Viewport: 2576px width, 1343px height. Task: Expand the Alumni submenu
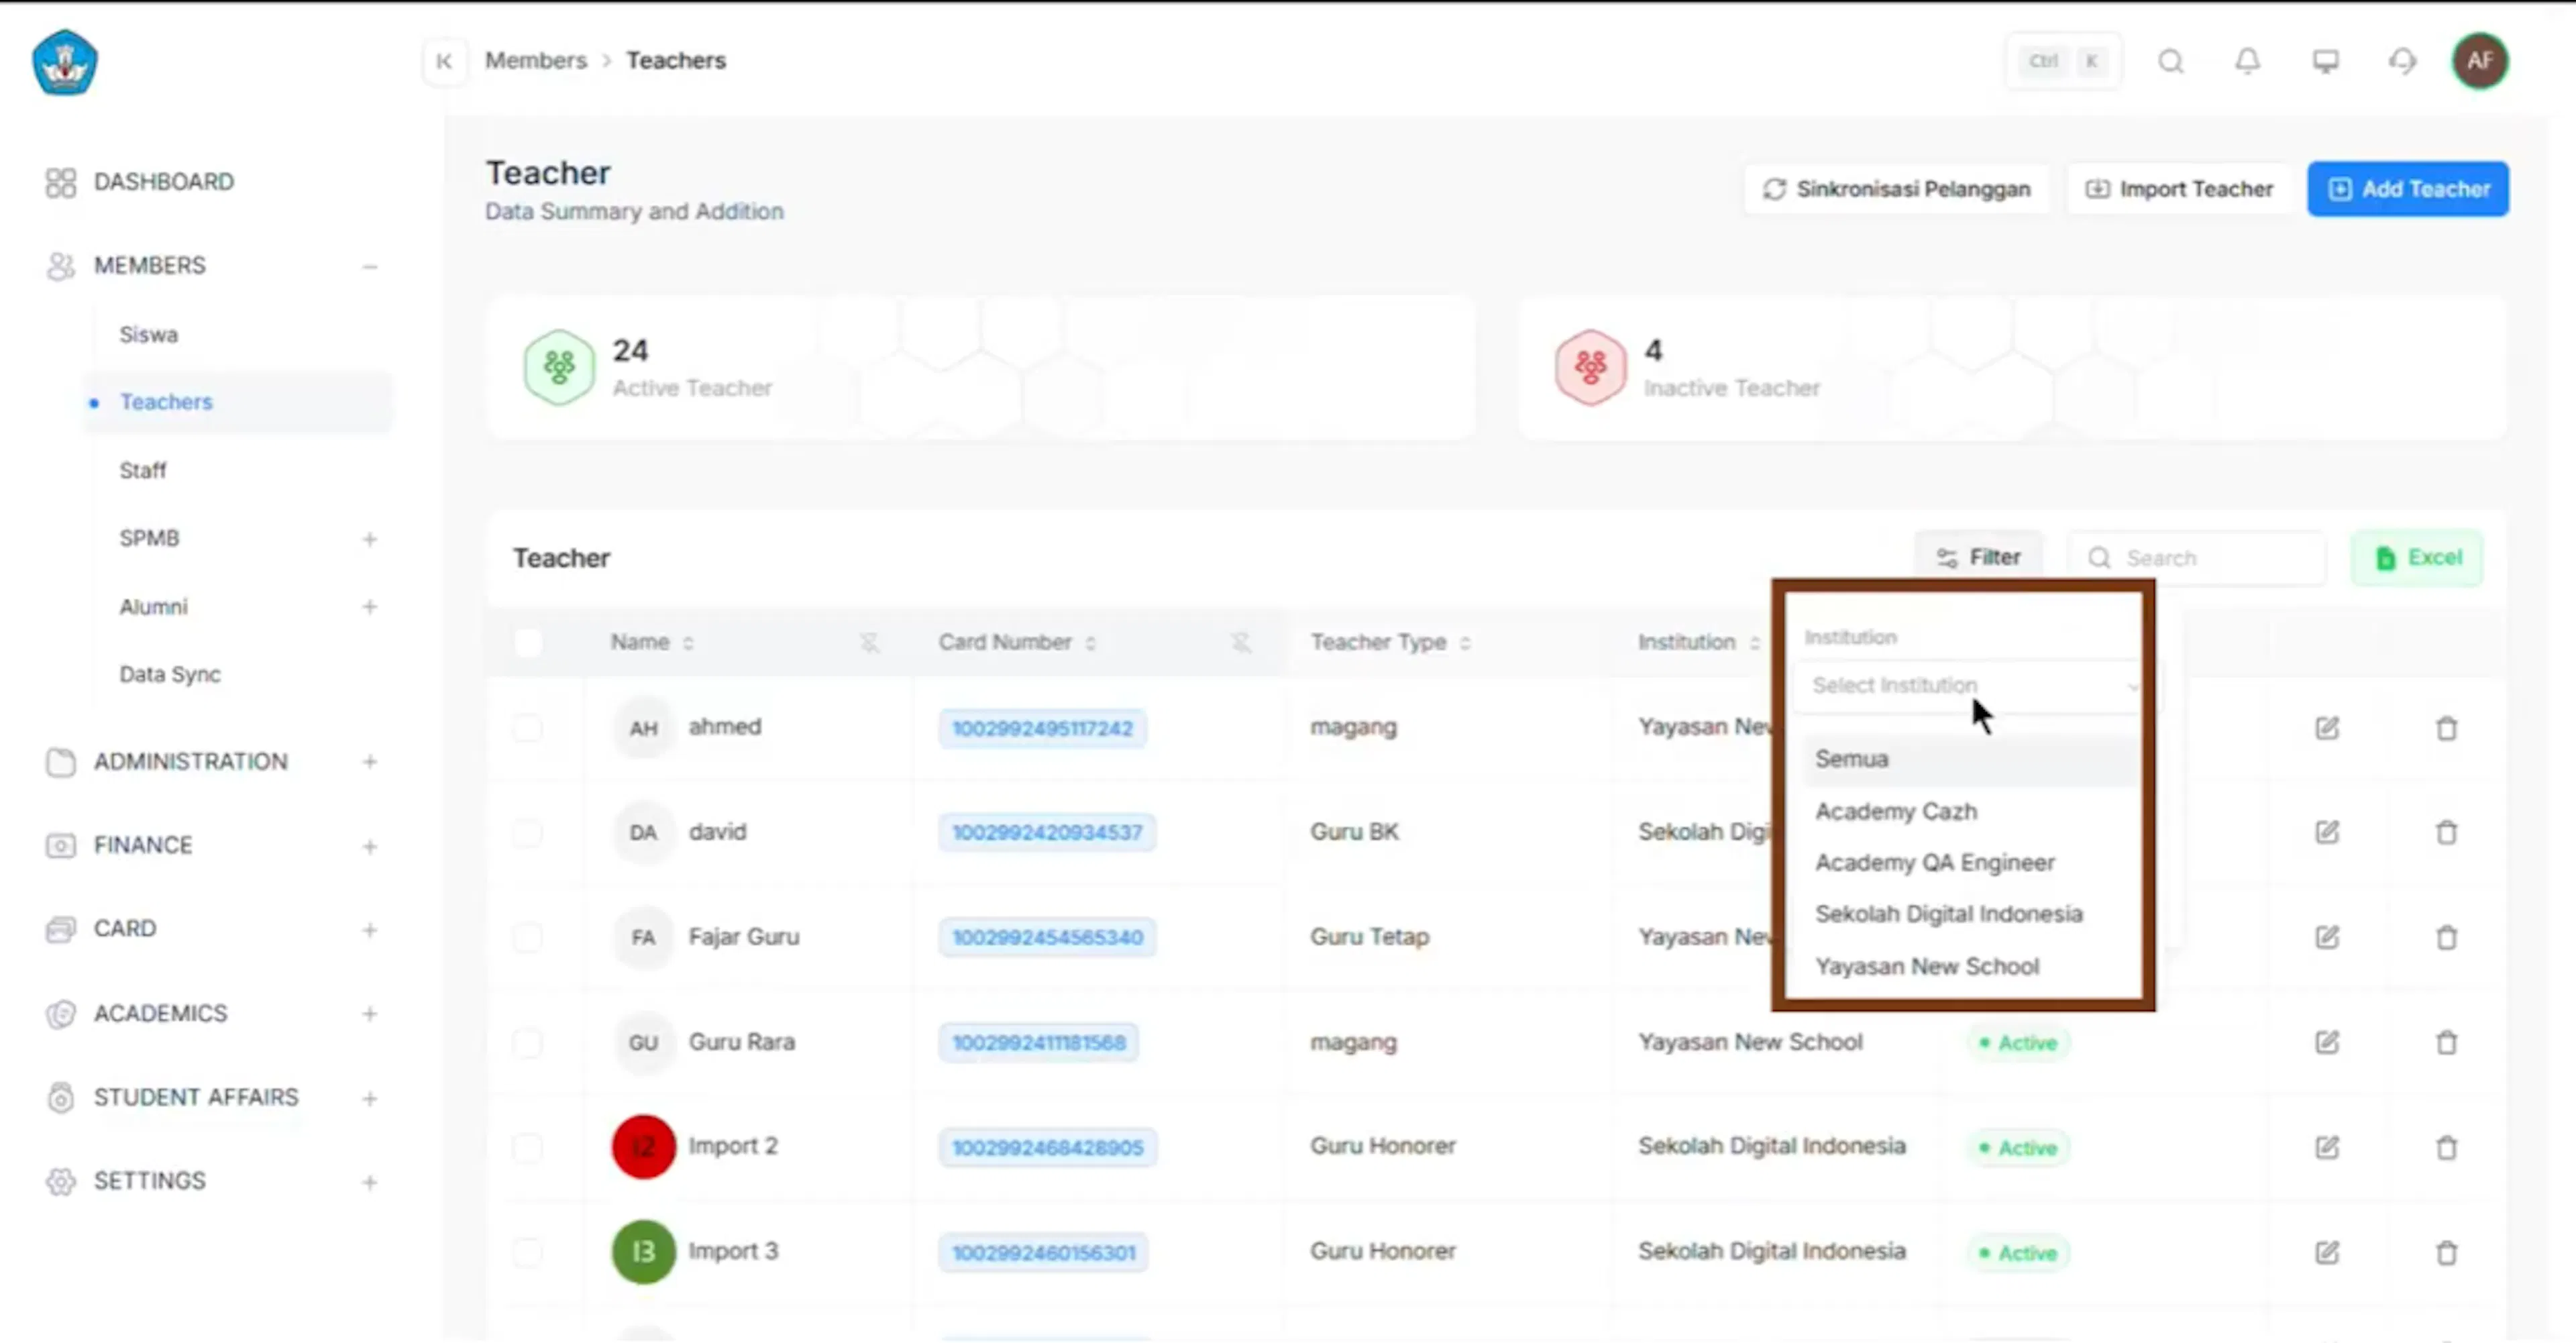pos(369,607)
